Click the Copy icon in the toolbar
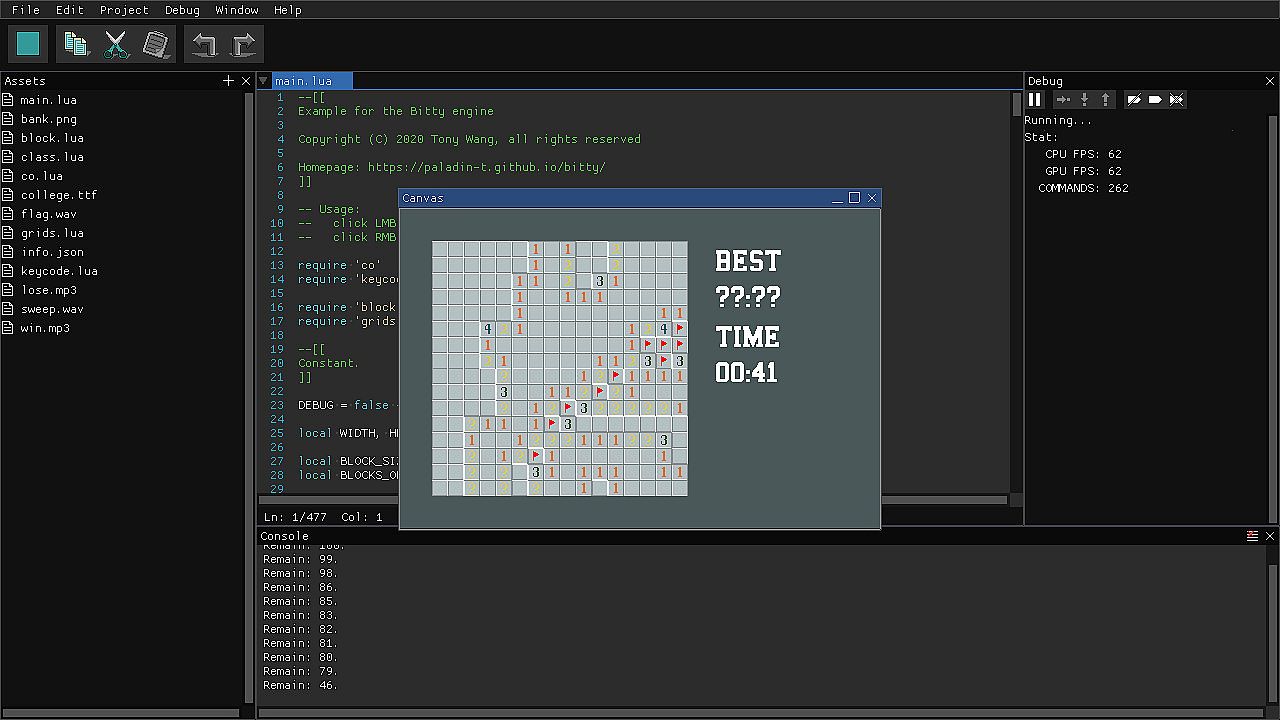The image size is (1280, 720). 76,44
